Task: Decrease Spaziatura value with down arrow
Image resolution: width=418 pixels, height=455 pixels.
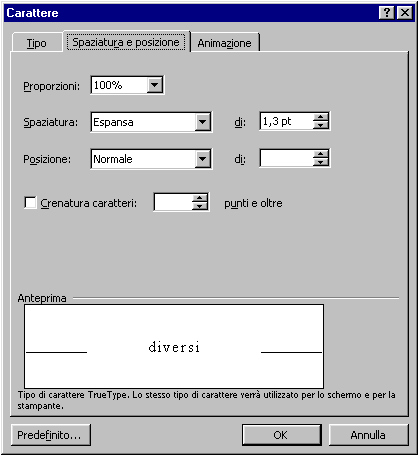Action: pyautogui.click(x=321, y=125)
